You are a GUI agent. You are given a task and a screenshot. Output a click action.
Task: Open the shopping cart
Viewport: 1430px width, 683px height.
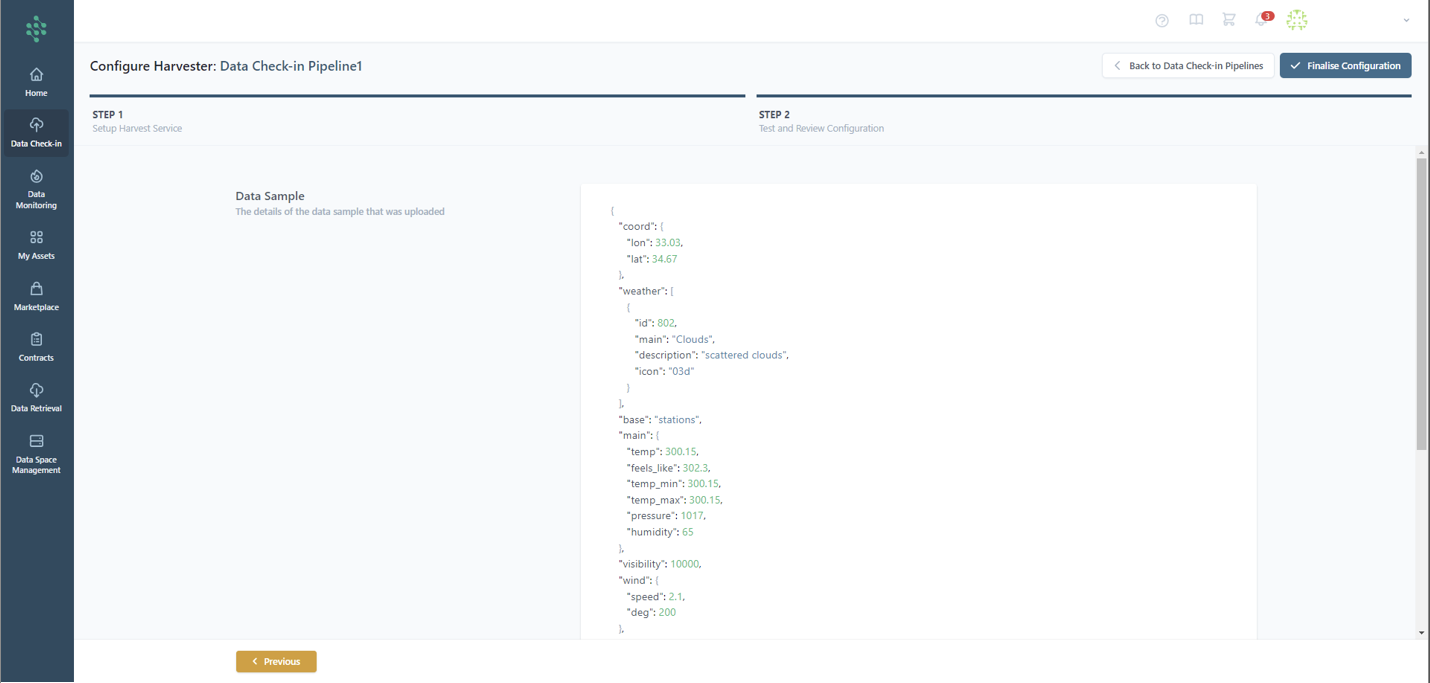[x=1229, y=20]
